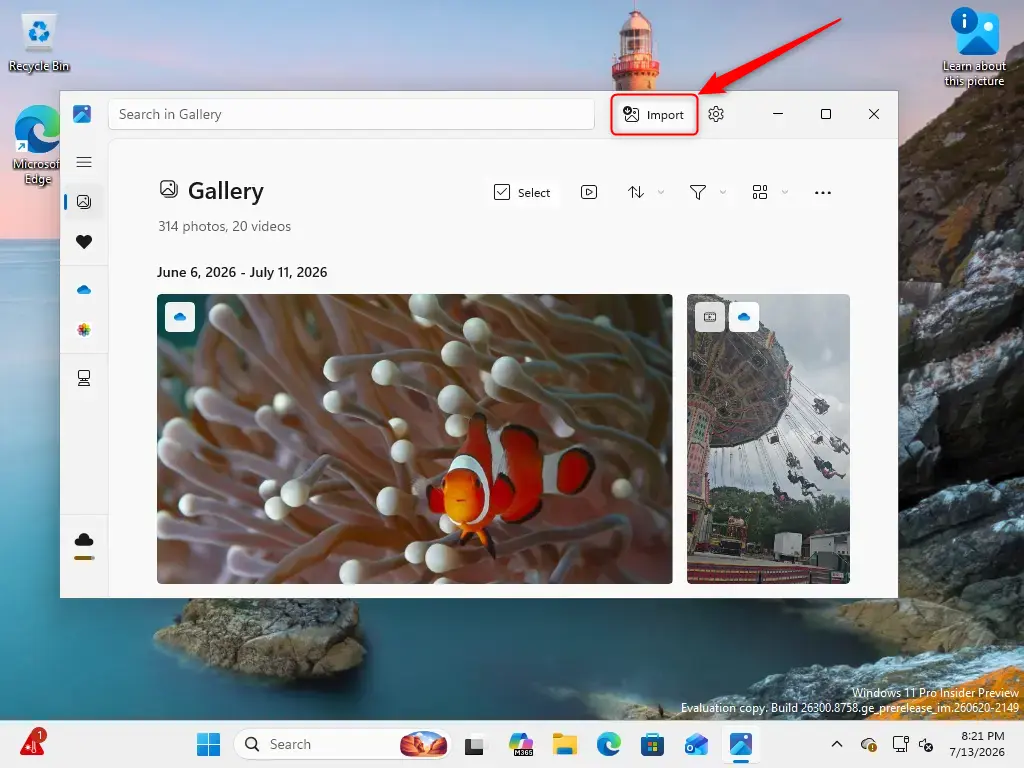Click the Search in Gallery field

tap(351, 114)
